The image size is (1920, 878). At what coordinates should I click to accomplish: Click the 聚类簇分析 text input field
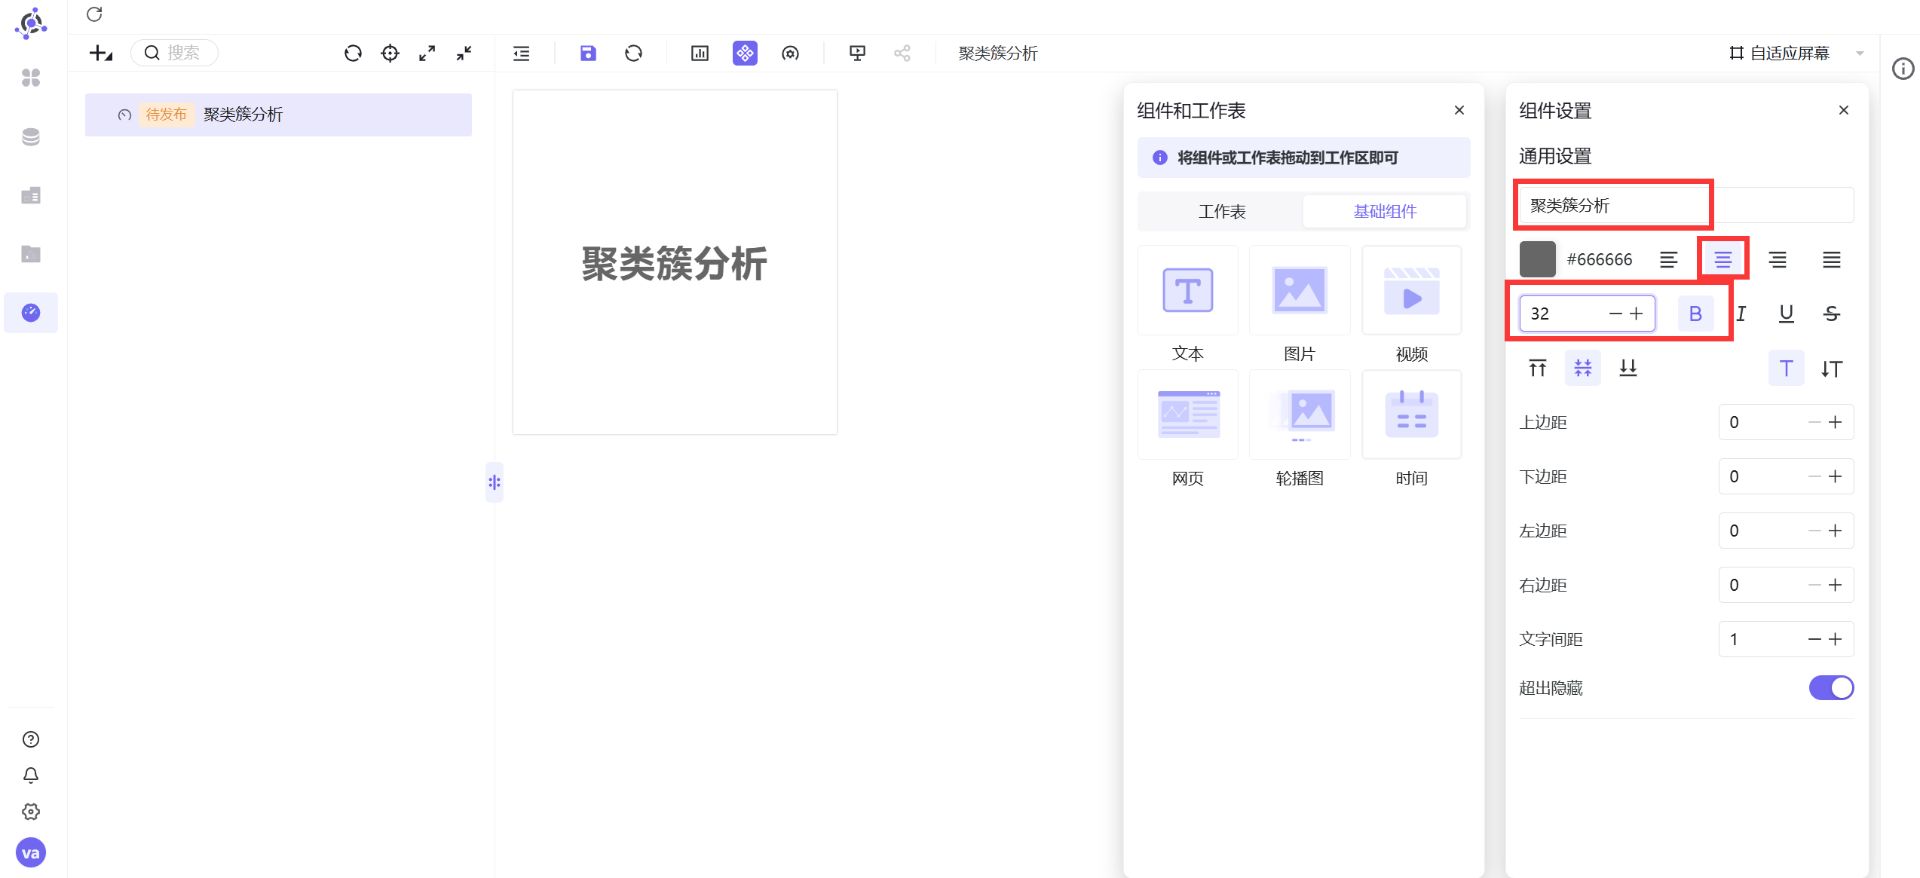click(x=1686, y=205)
